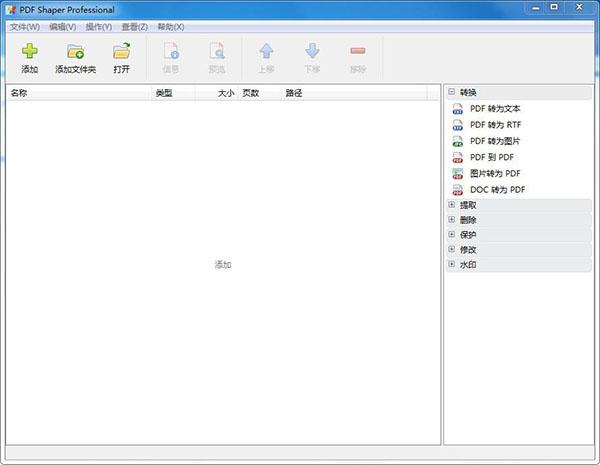Open a file with 打开 icon

pyautogui.click(x=121, y=52)
